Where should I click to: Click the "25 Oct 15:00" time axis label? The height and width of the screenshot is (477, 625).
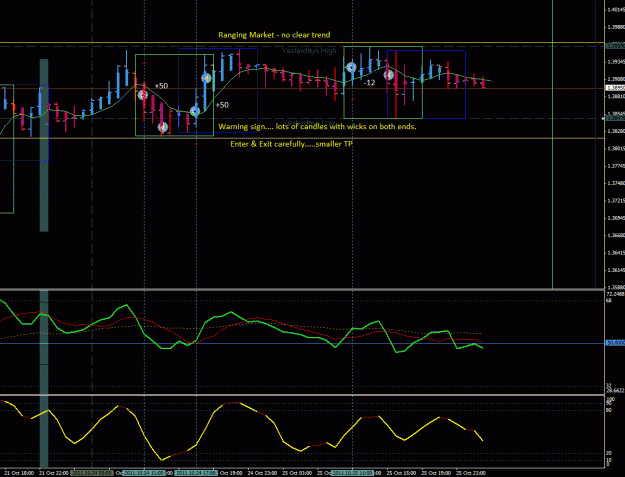401,473
